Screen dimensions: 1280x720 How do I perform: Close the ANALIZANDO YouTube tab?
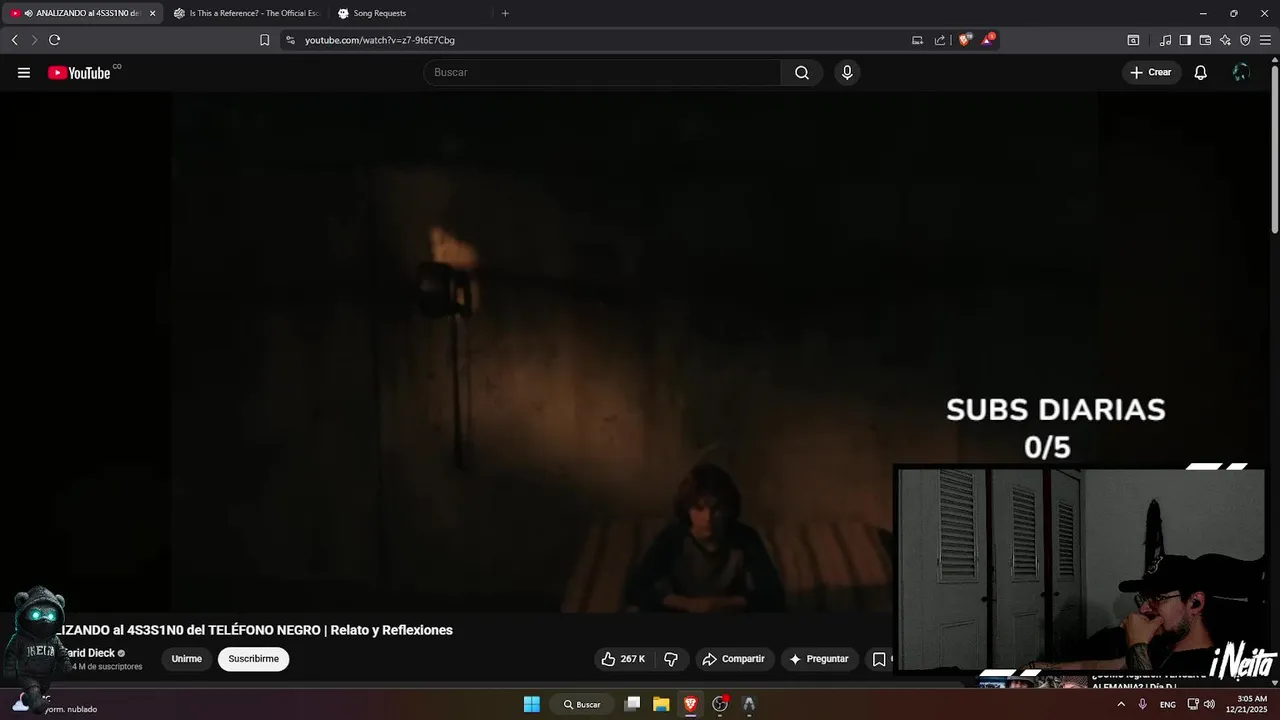(153, 13)
